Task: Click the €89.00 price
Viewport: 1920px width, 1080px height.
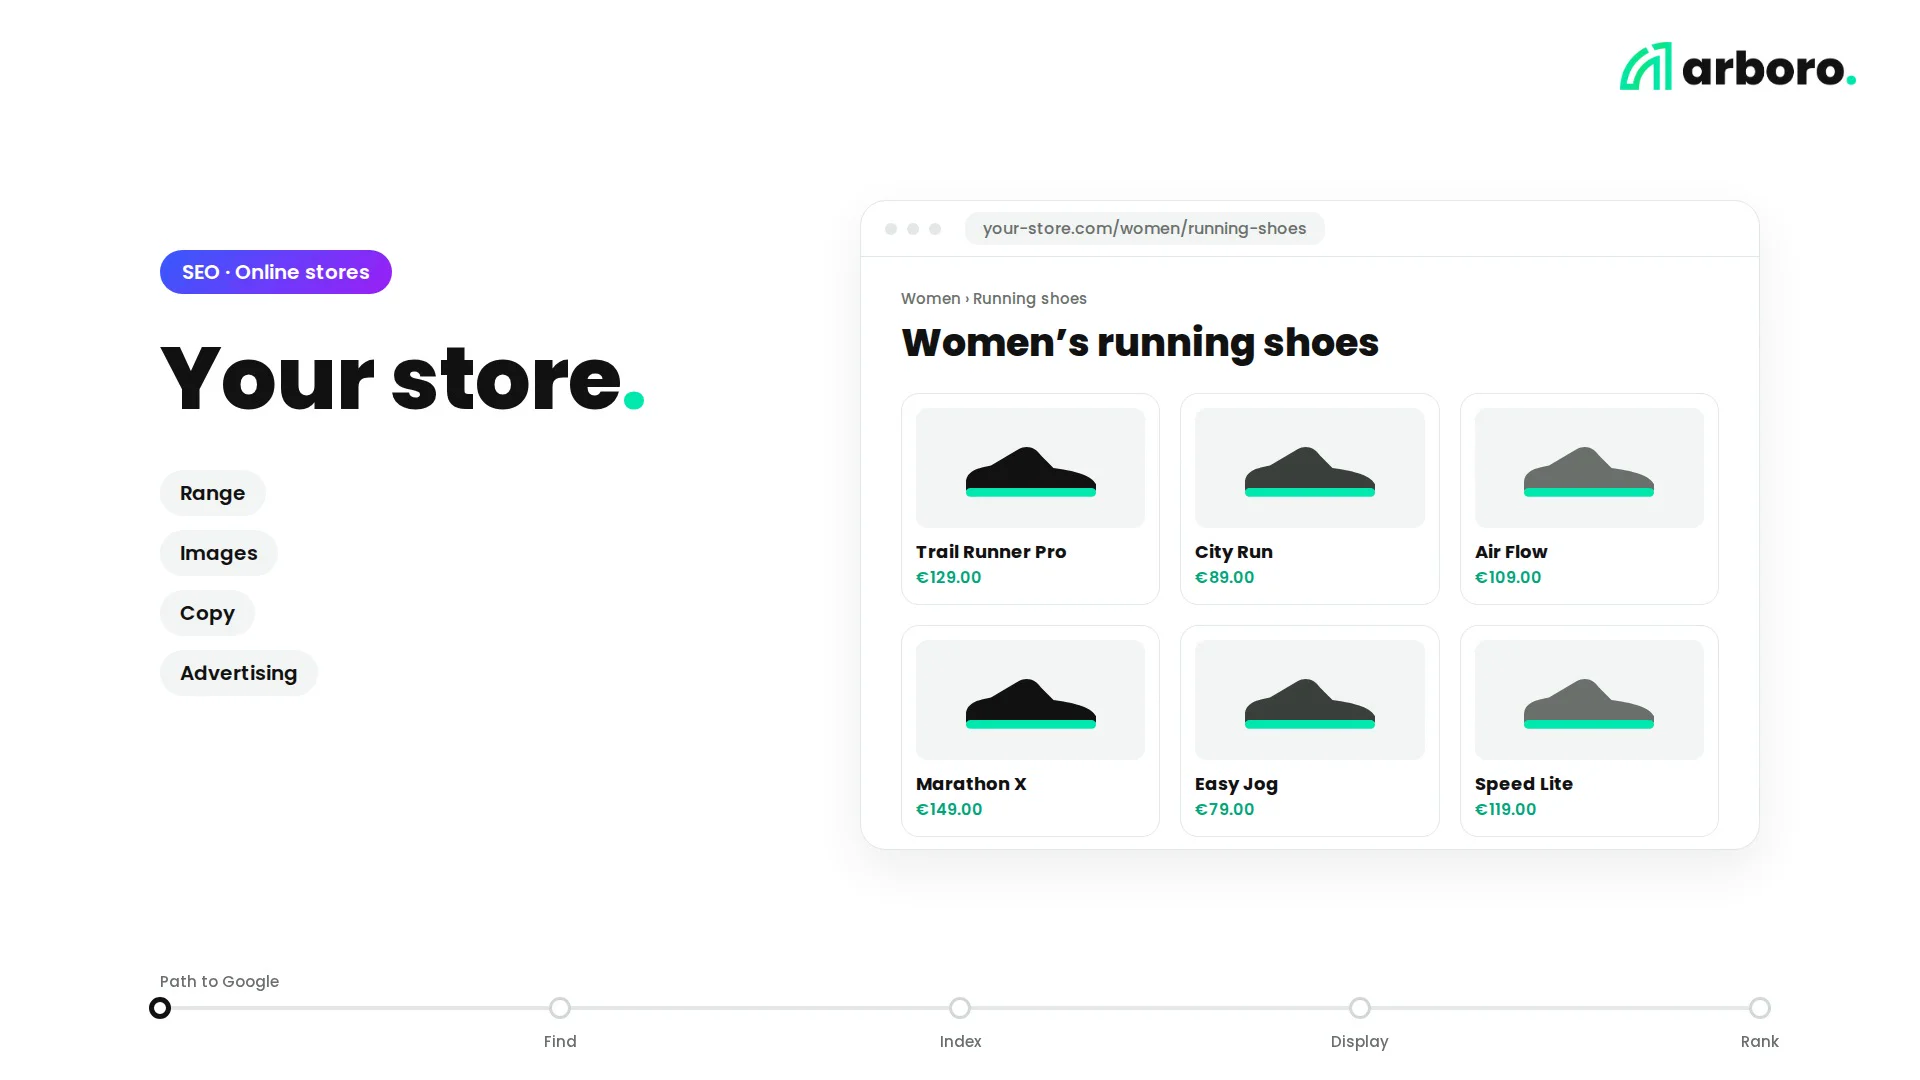Action: pos(1225,577)
